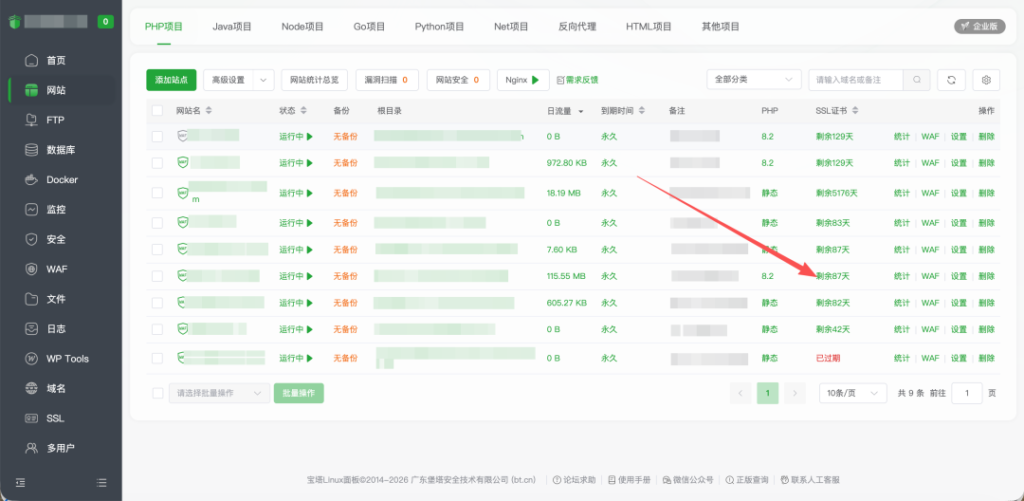1024x501 pixels.
Task: Click the 添加站点 button
Action: click(171, 80)
